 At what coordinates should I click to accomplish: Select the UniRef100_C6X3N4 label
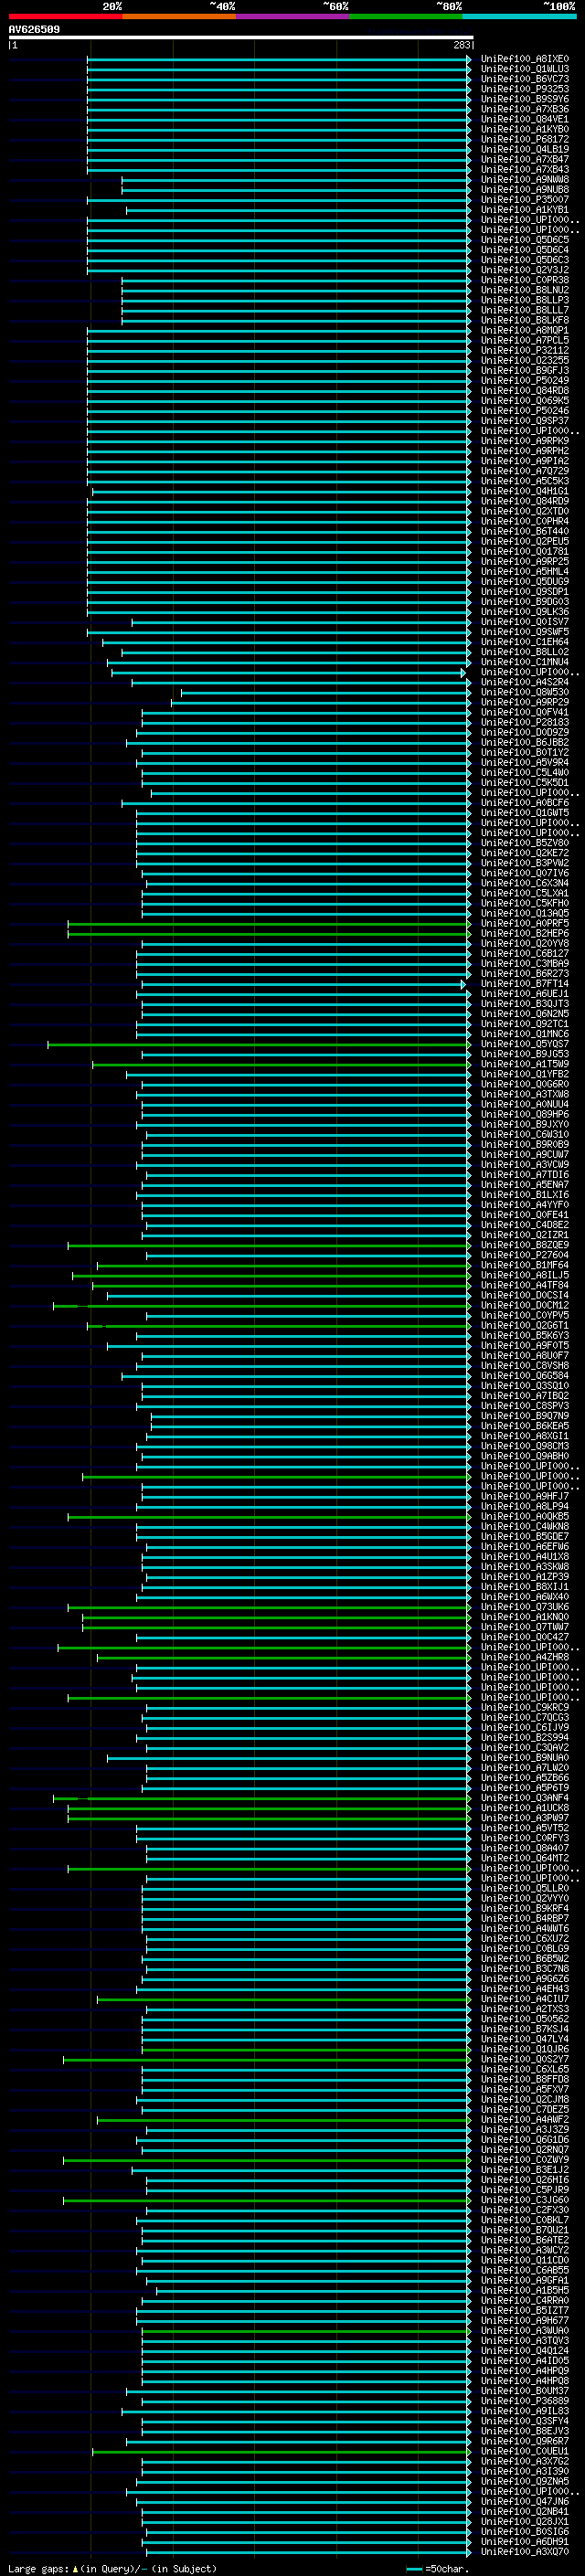(x=525, y=883)
